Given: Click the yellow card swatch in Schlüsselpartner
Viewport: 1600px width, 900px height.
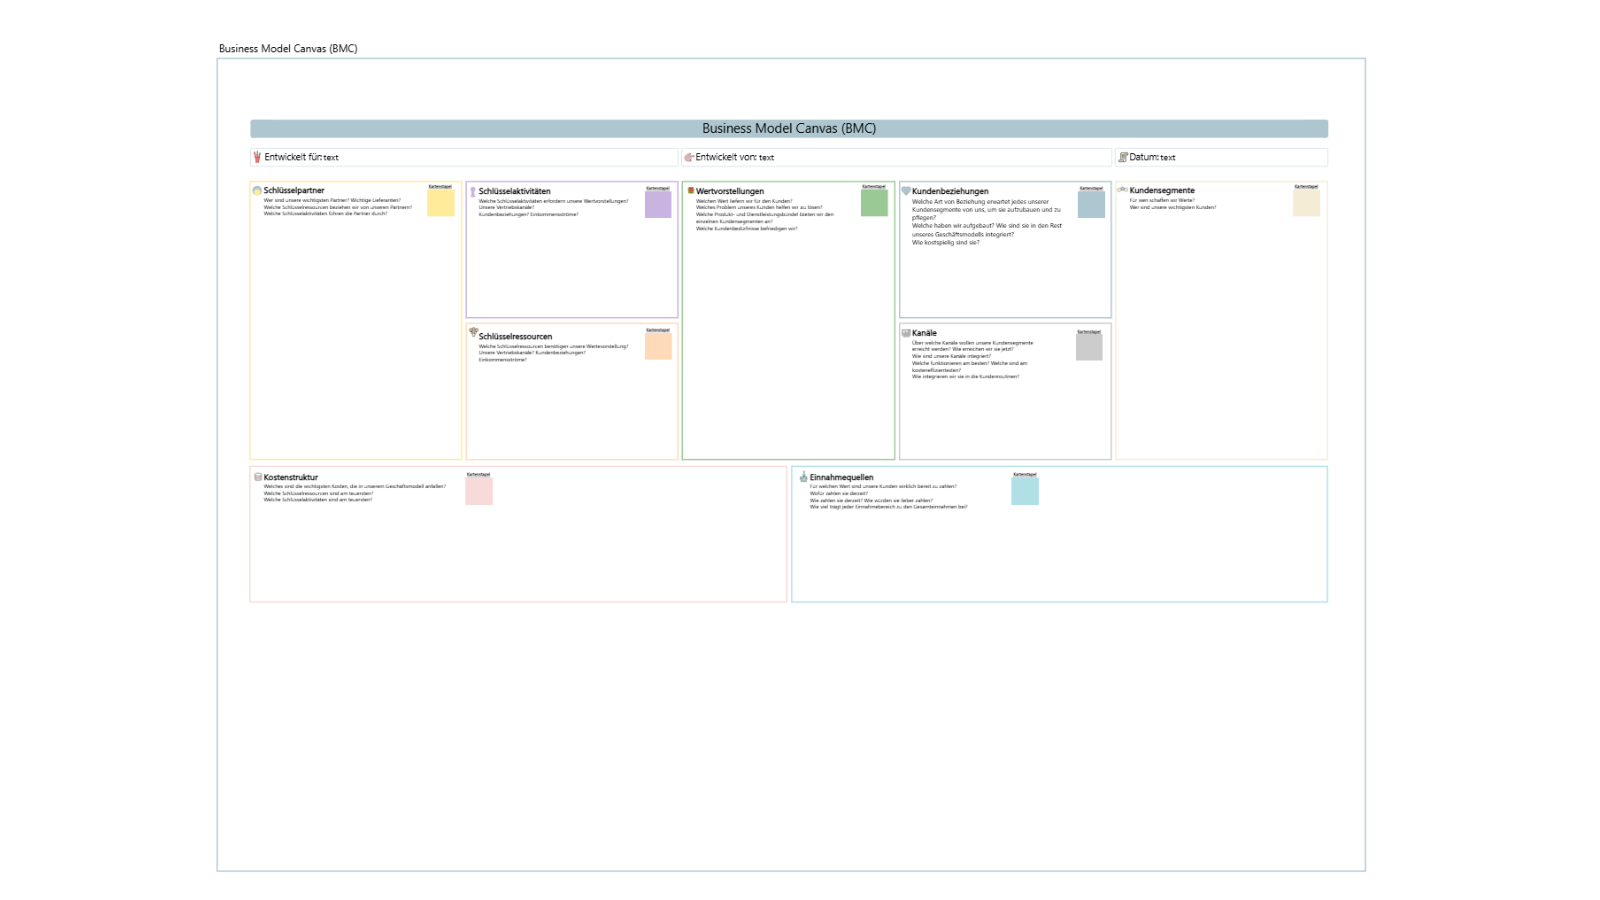Looking at the screenshot, I should (x=440, y=201).
